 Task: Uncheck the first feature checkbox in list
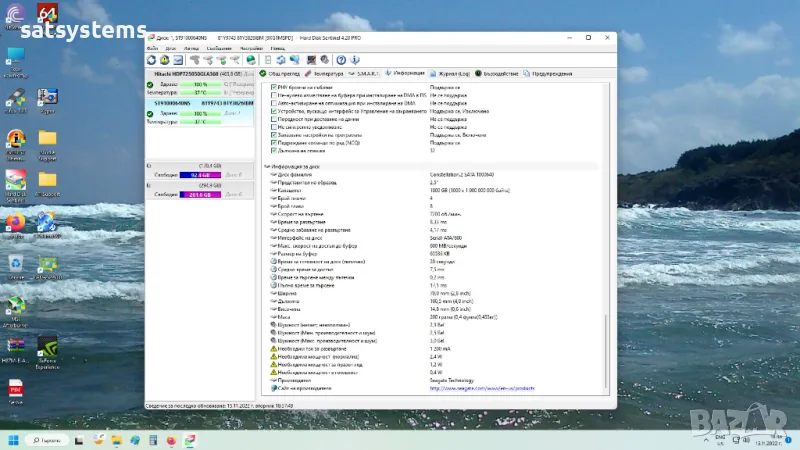[276, 87]
